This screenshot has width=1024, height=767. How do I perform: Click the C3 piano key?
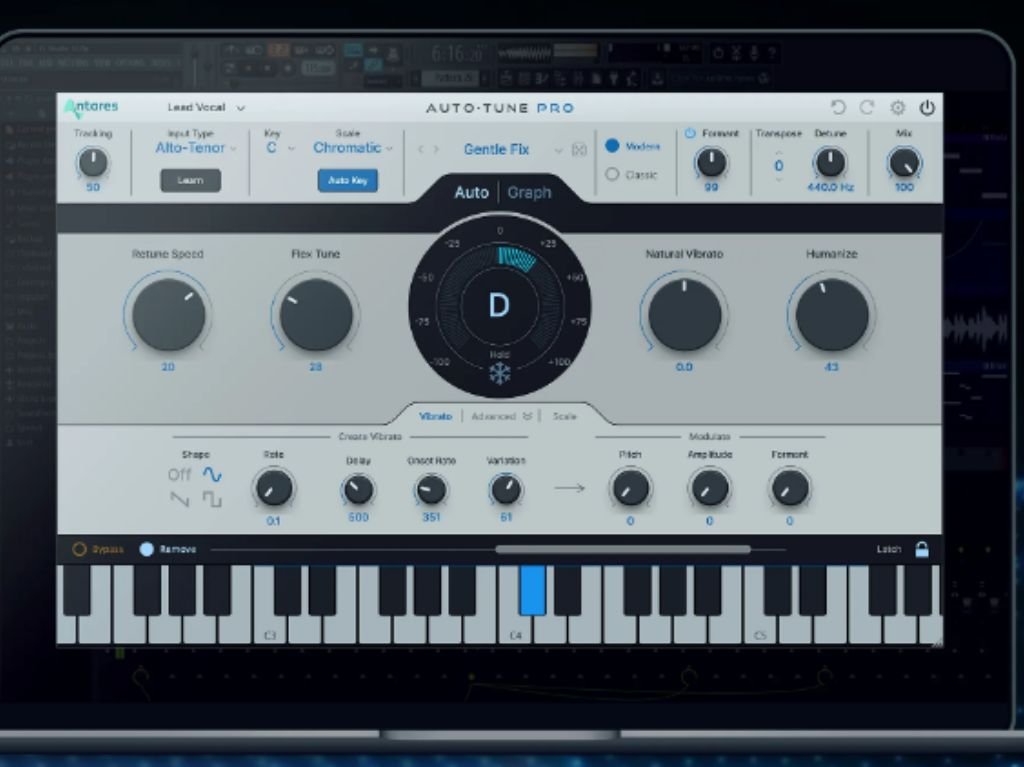(270, 627)
